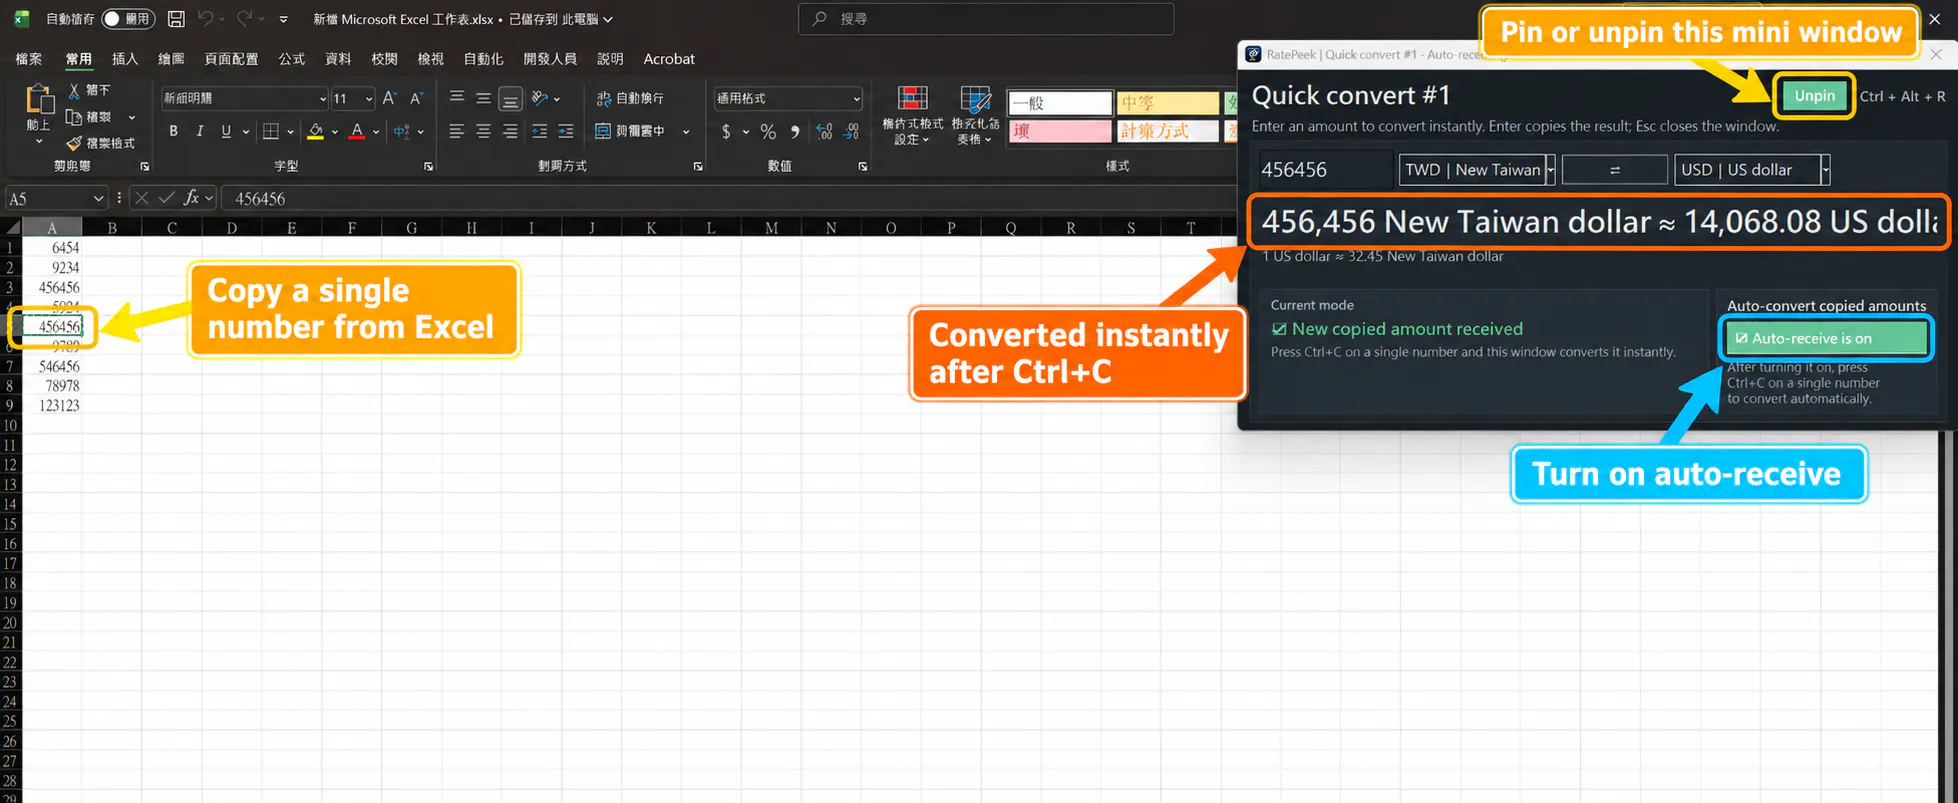Increase decimal places icon
Image resolution: width=1958 pixels, height=803 pixels.
tap(824, 131)
